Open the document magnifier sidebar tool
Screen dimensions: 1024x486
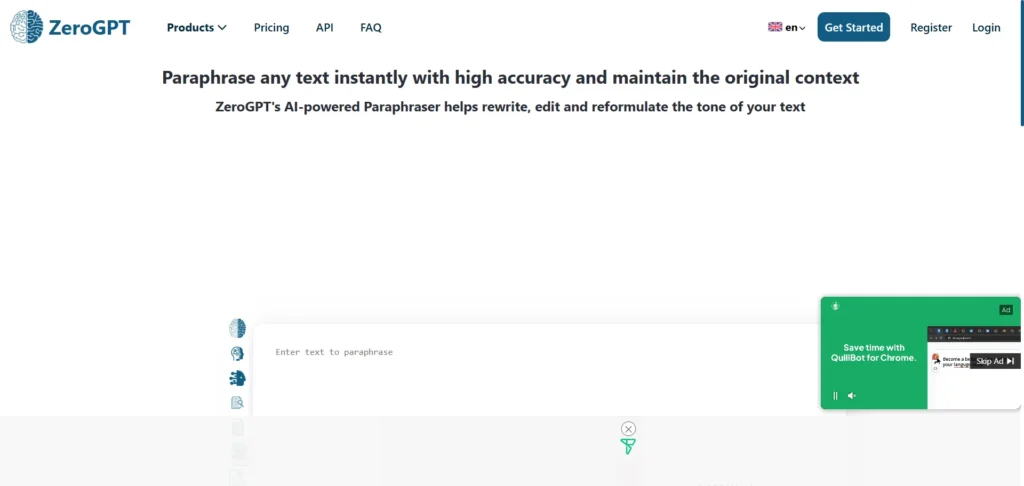237,403
